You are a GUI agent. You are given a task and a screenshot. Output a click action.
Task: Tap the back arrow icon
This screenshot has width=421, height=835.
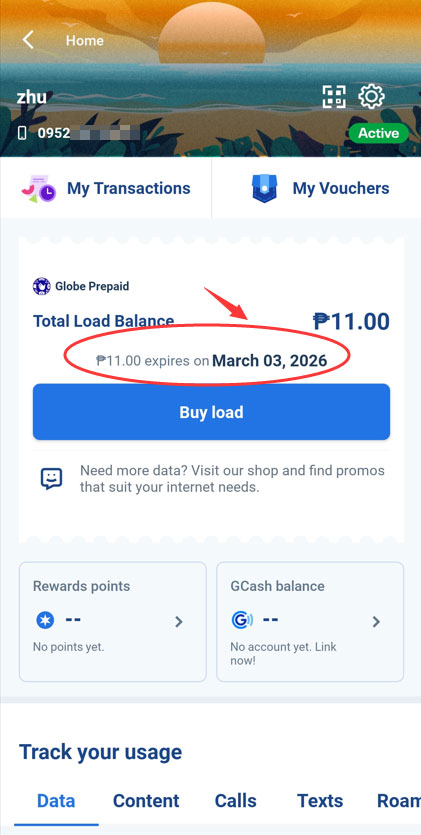click(28, 40)
